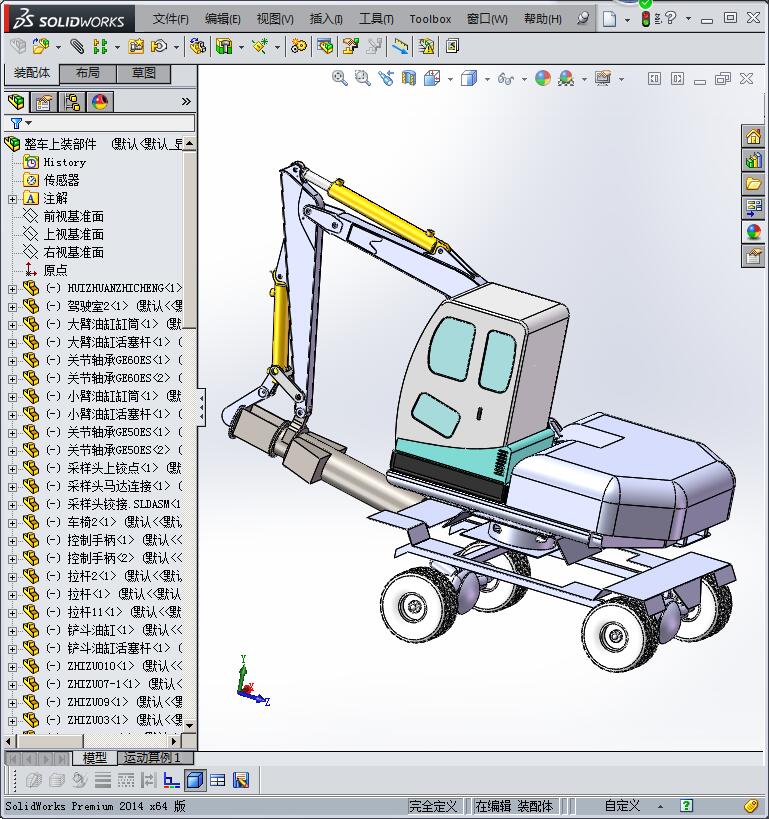Open Linear Component Pattern tool
The image size is (769, 819).
pos(100,46)
